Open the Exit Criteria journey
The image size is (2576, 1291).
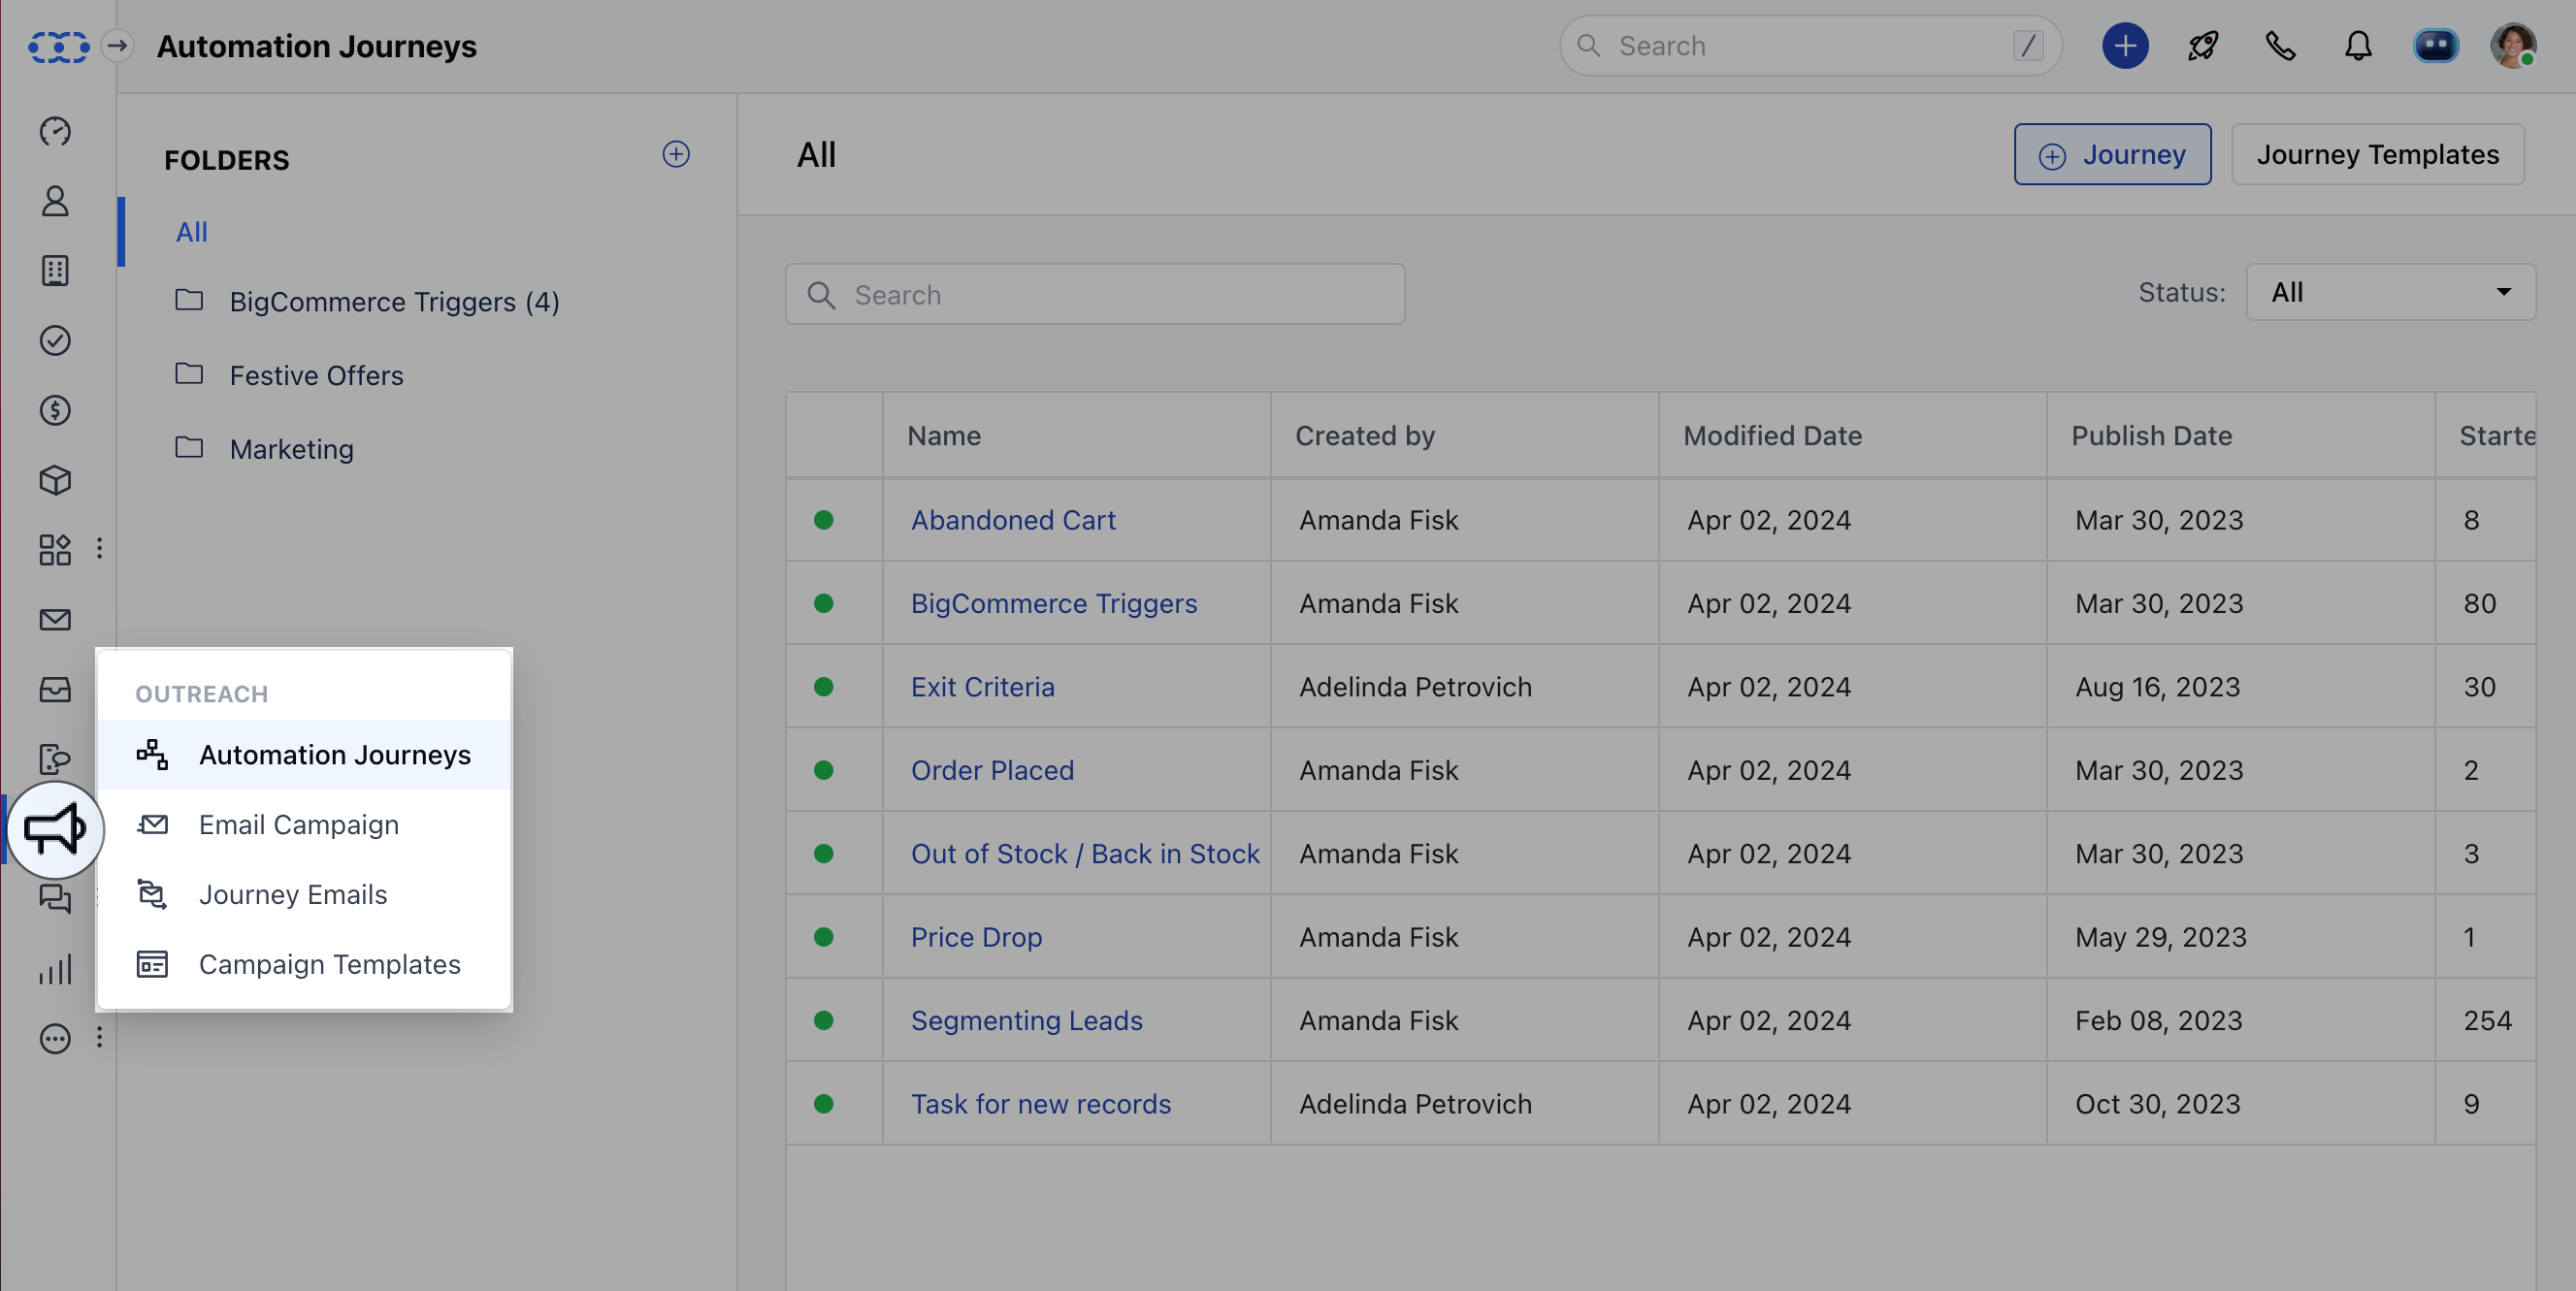982,687
